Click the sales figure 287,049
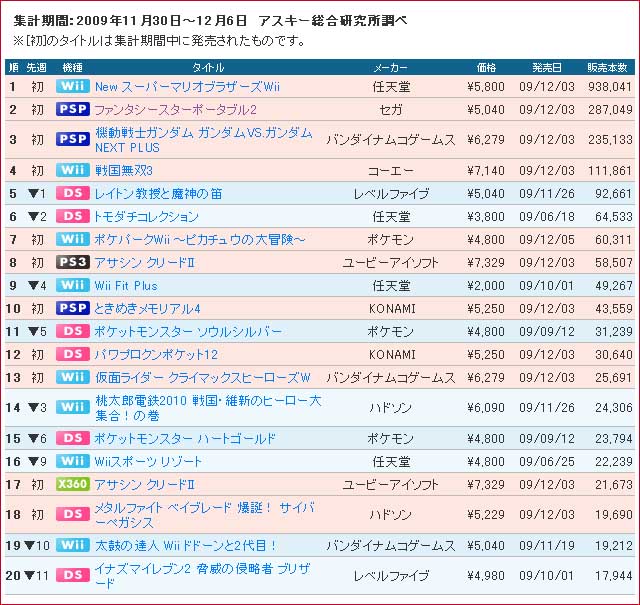 [x=610, y=110]
